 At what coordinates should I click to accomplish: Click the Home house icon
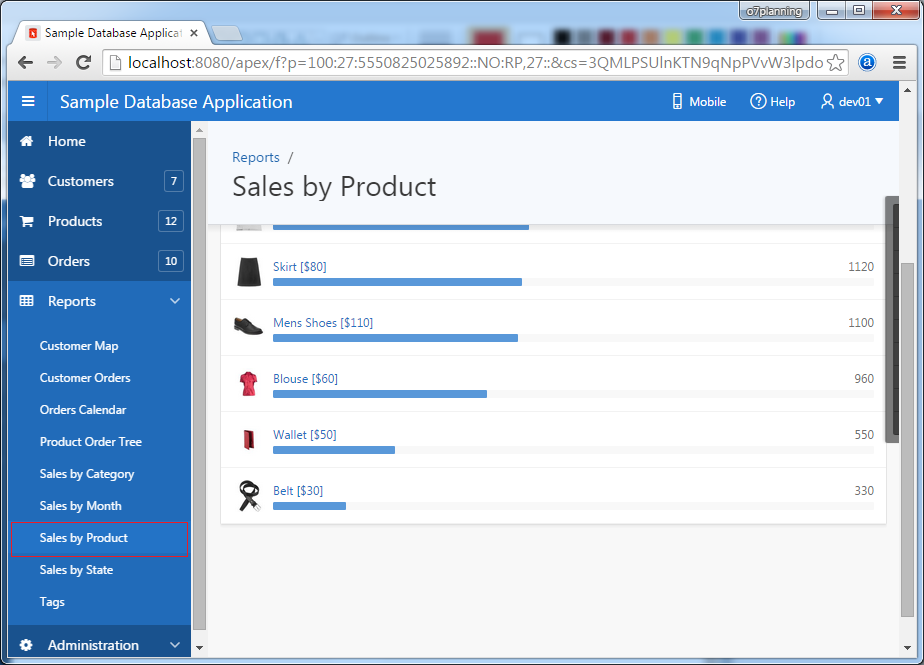pos(27,141)
